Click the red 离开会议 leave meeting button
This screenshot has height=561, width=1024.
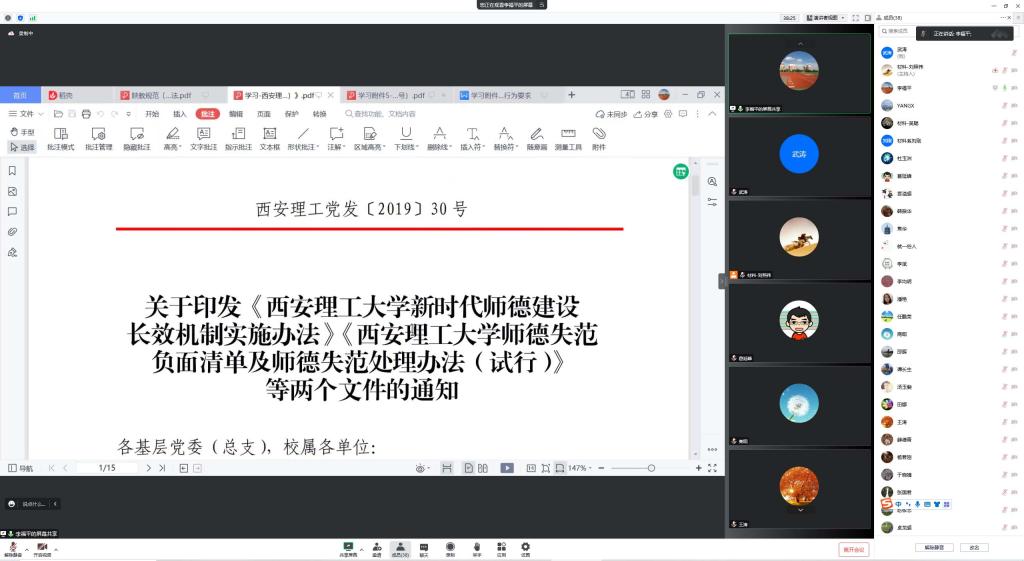[854, 549]
